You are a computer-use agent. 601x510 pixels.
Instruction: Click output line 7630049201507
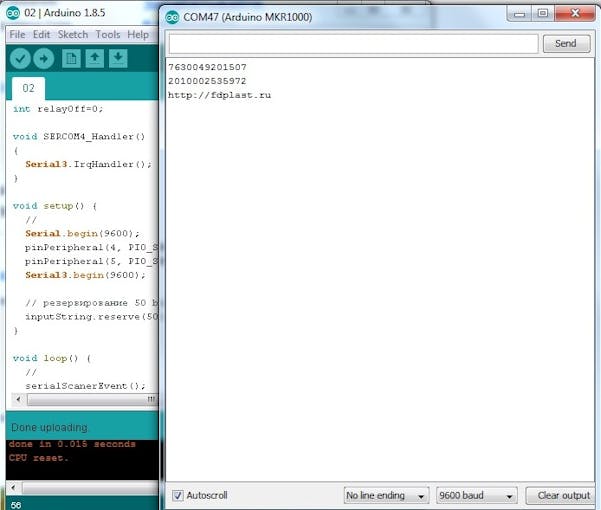click(x=207, y=67)
